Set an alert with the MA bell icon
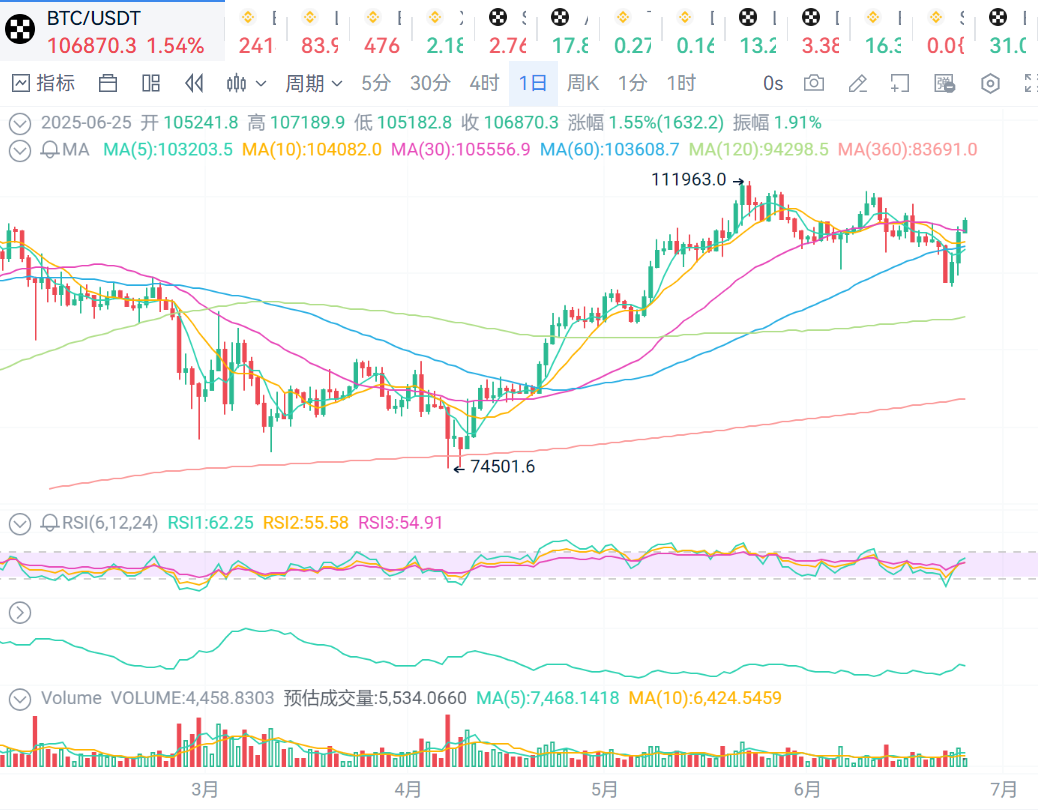This screenshot has width=1038, height=810. (x=50, y=150)
